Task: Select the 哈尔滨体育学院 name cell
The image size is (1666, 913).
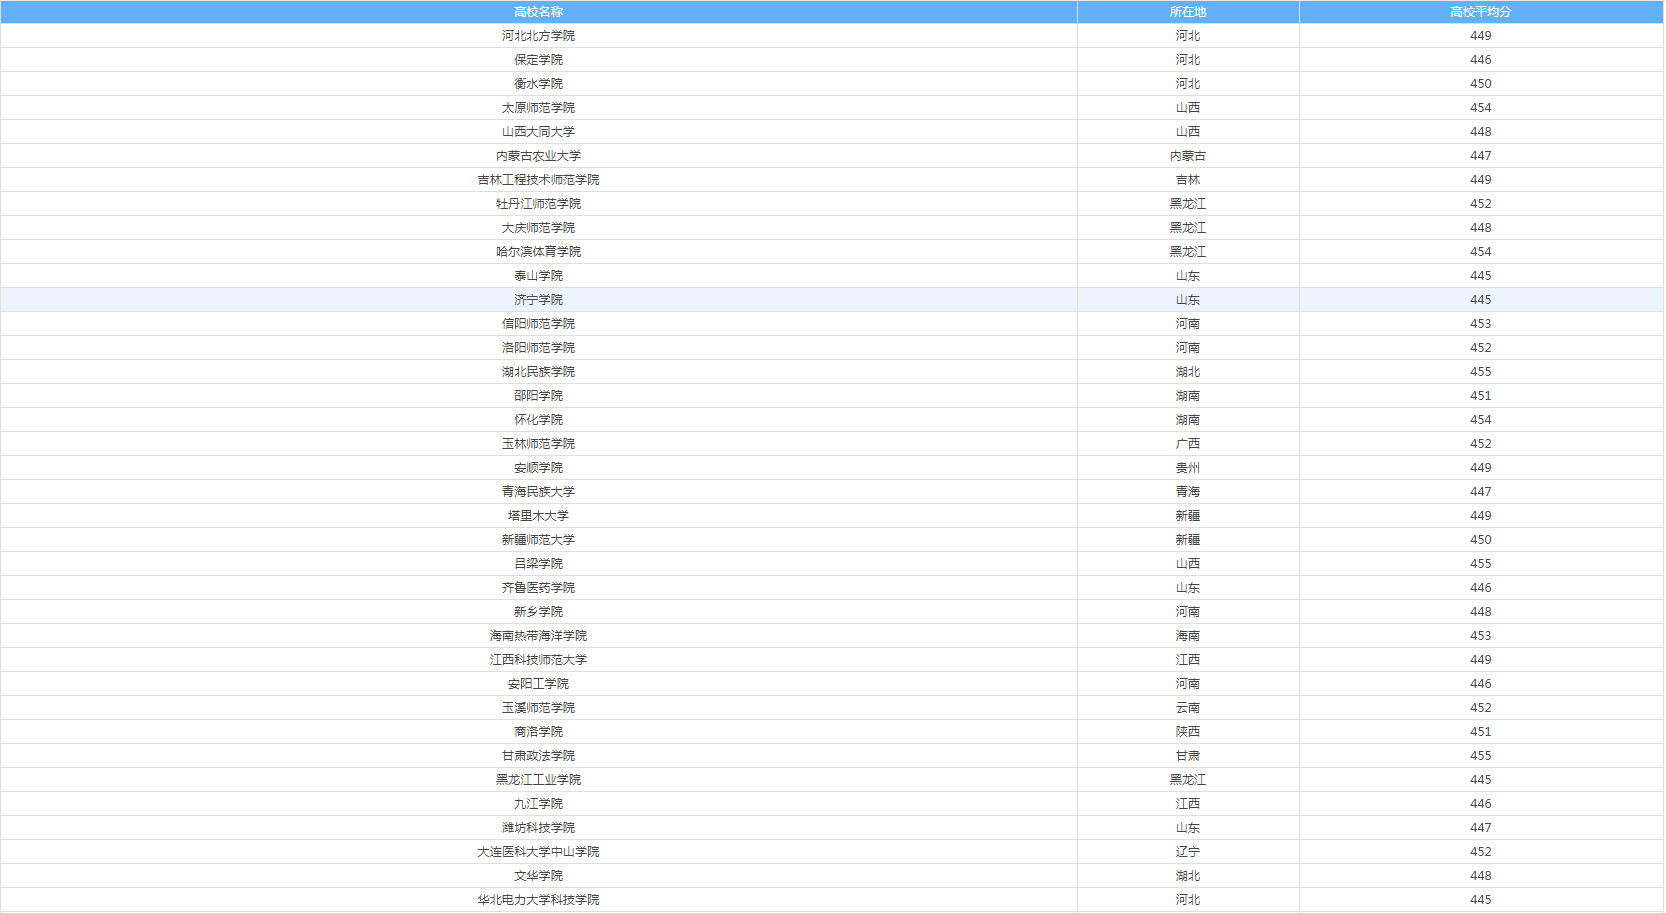Action: 538,252
